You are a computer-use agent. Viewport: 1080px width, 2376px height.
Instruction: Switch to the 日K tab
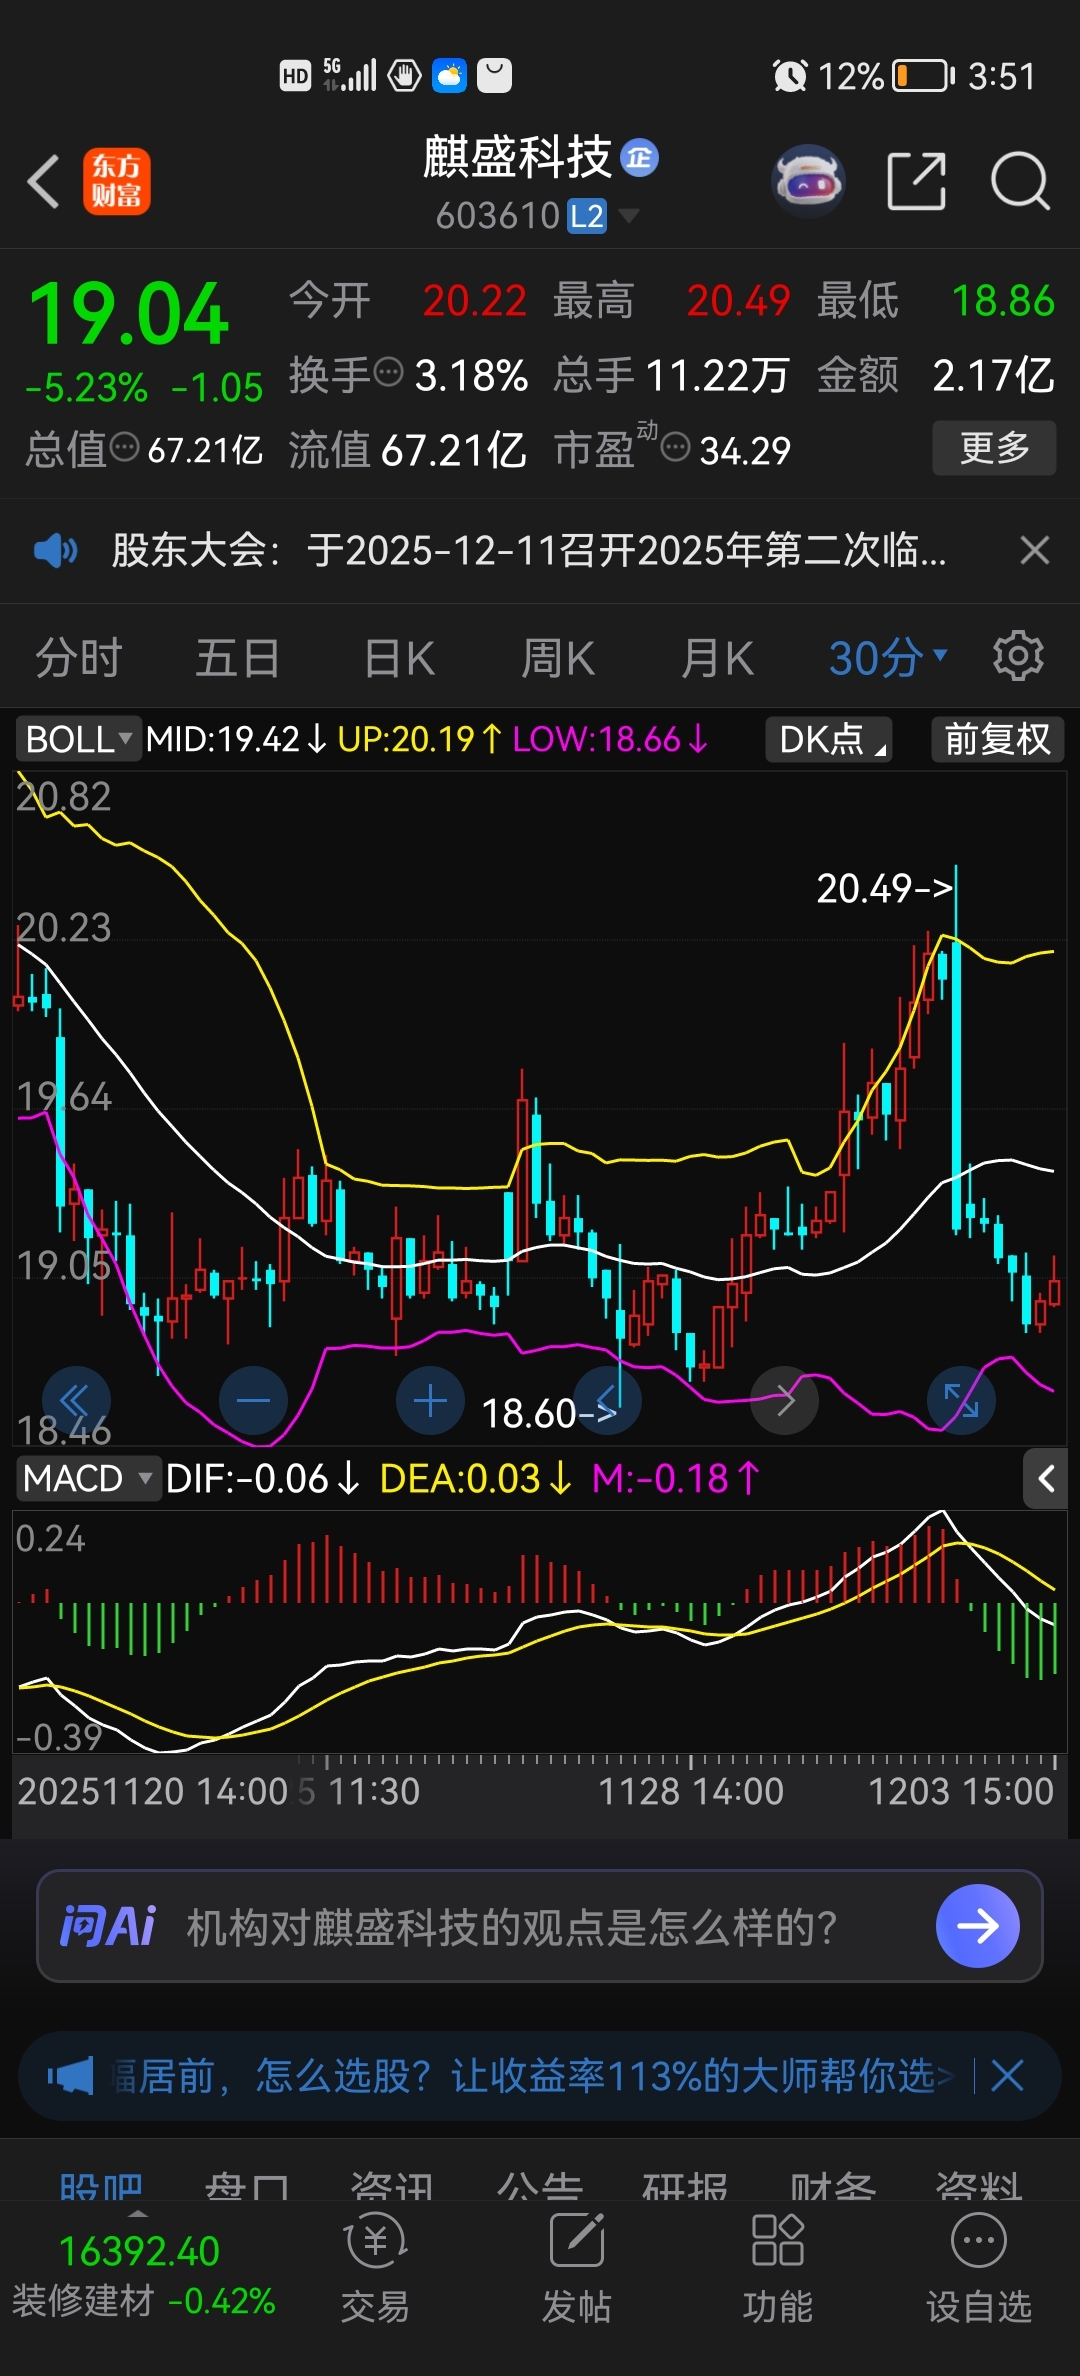point(399,658)
